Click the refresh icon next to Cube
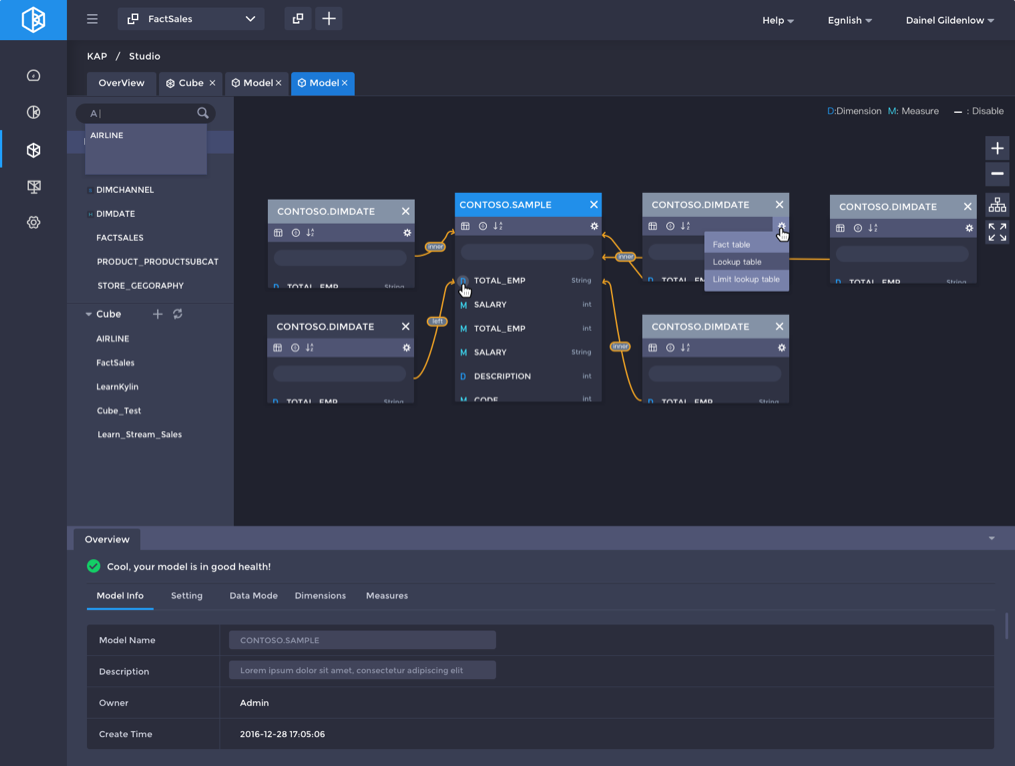Screen dimensions: 1015x766 pyautogui.click(x=178, y=314)
